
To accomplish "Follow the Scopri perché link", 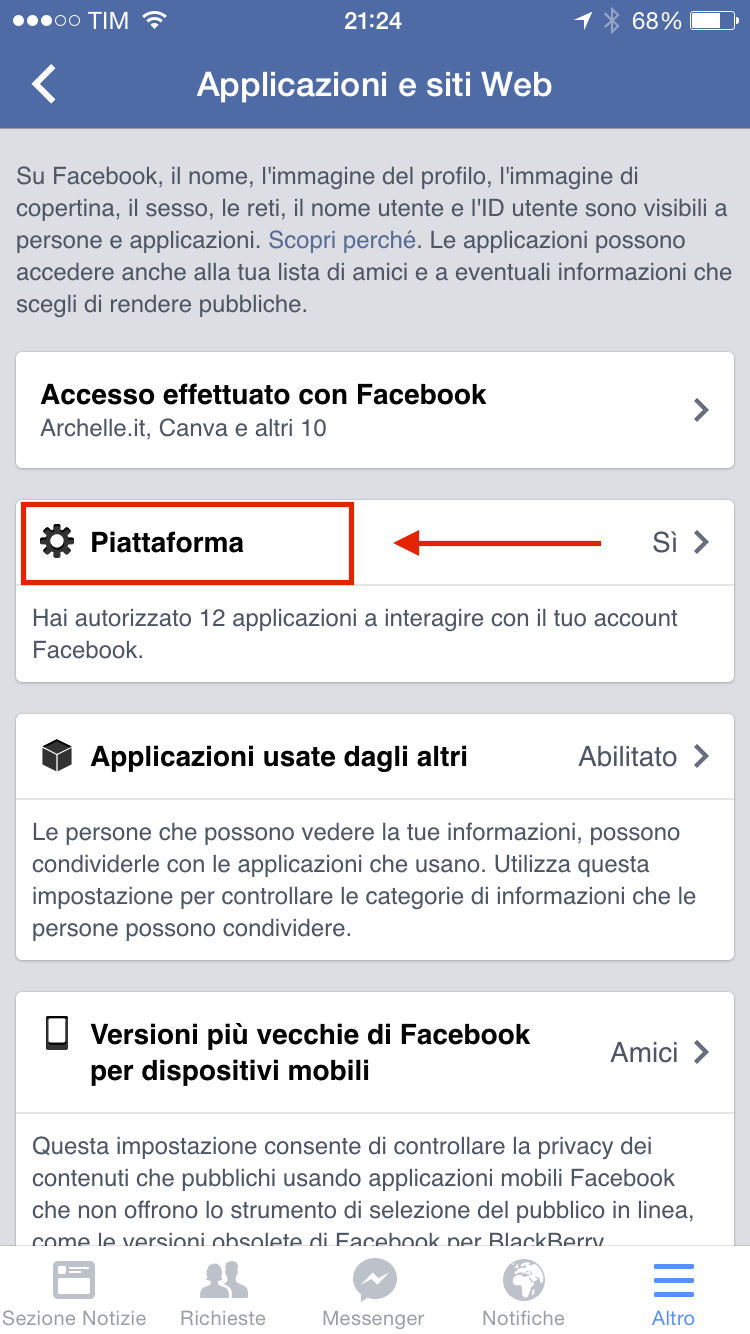I will click(342, 240).
